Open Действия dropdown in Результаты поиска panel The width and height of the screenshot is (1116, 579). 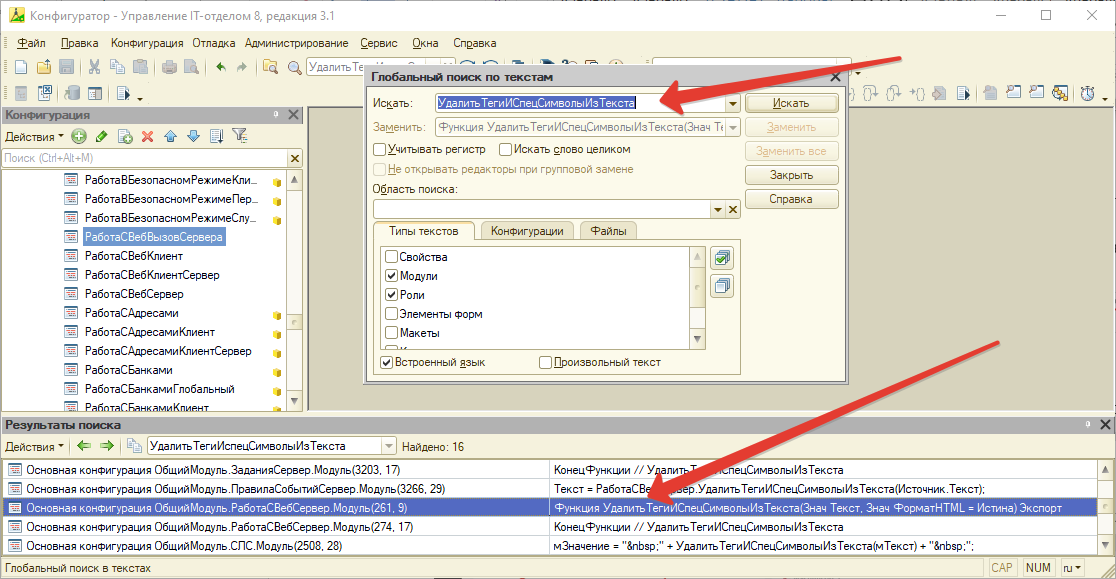(x=34, y=446)
